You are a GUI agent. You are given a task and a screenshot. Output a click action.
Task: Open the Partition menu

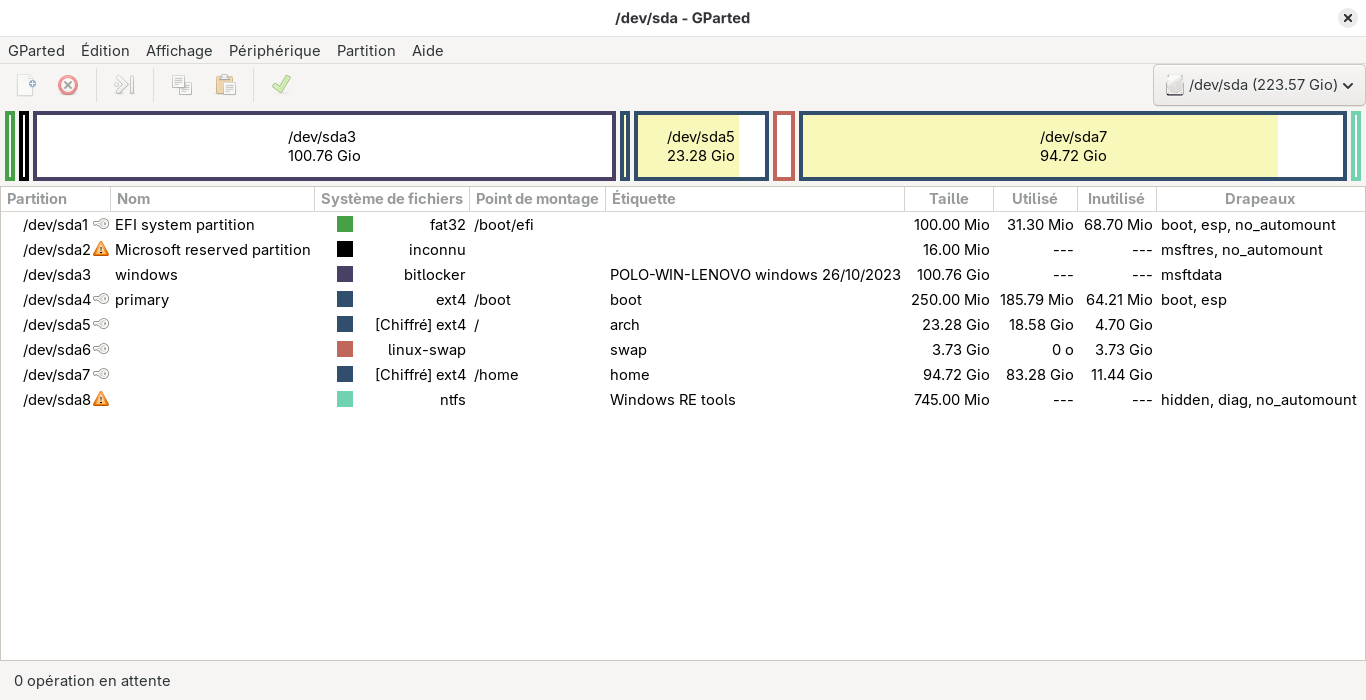click(366, 51)
